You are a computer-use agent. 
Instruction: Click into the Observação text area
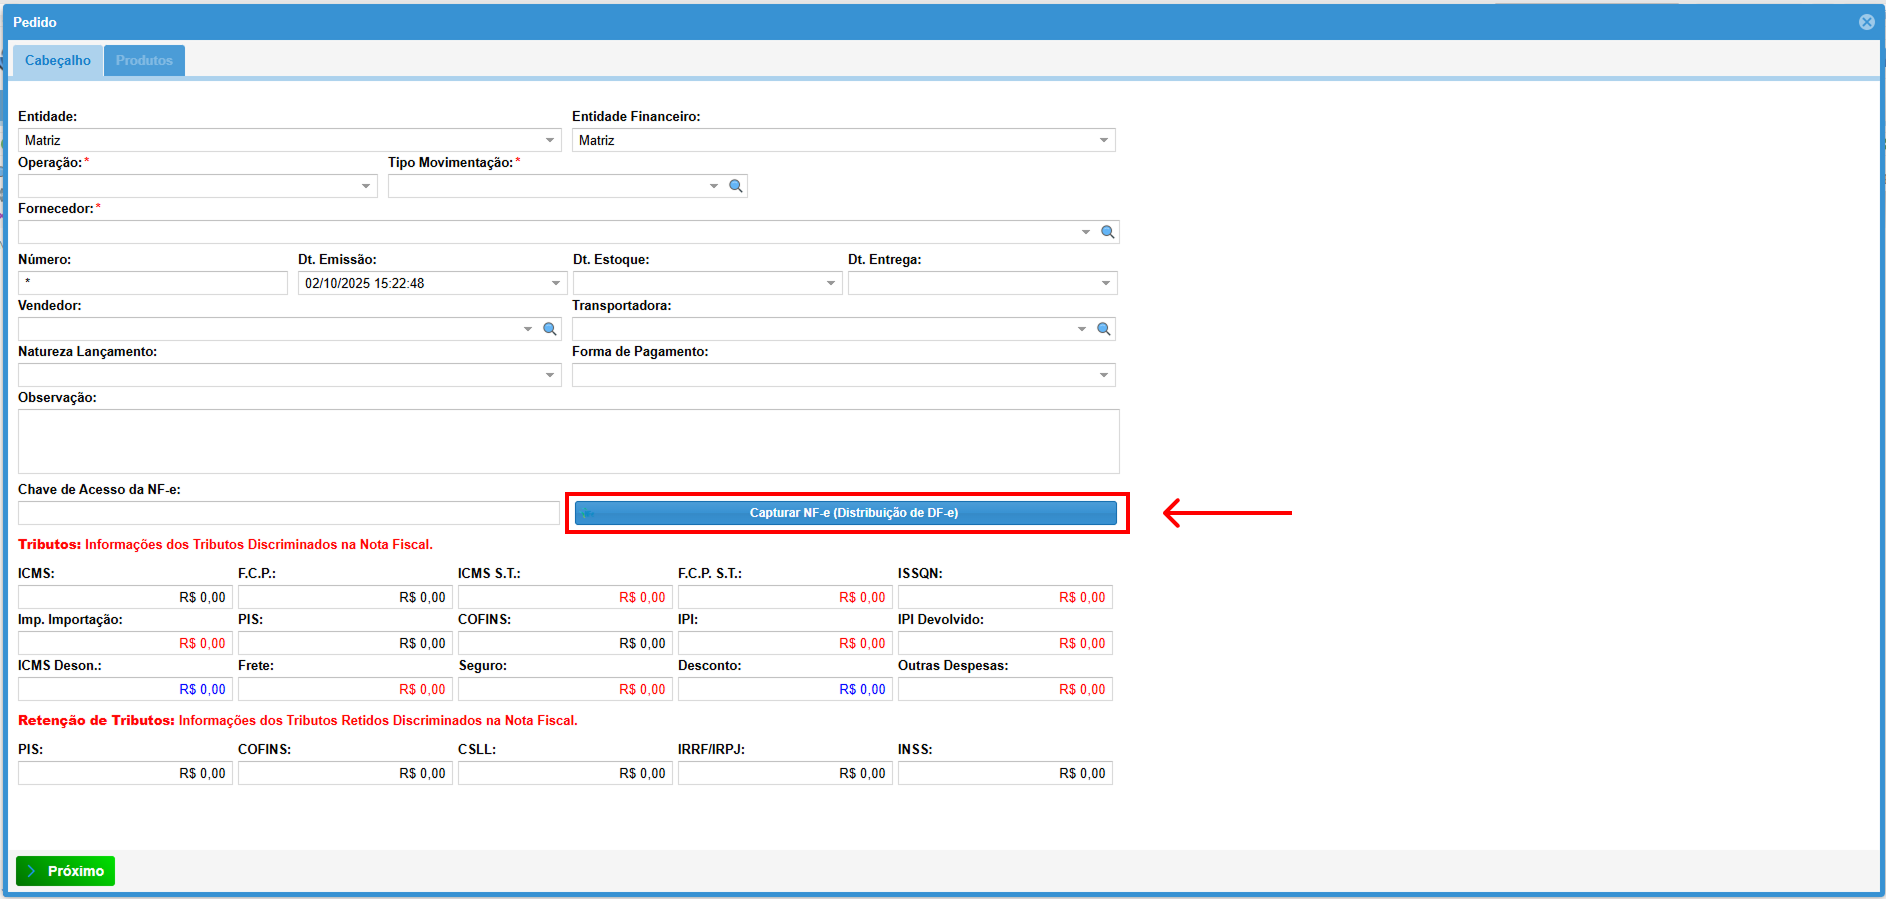coord(568,441)
